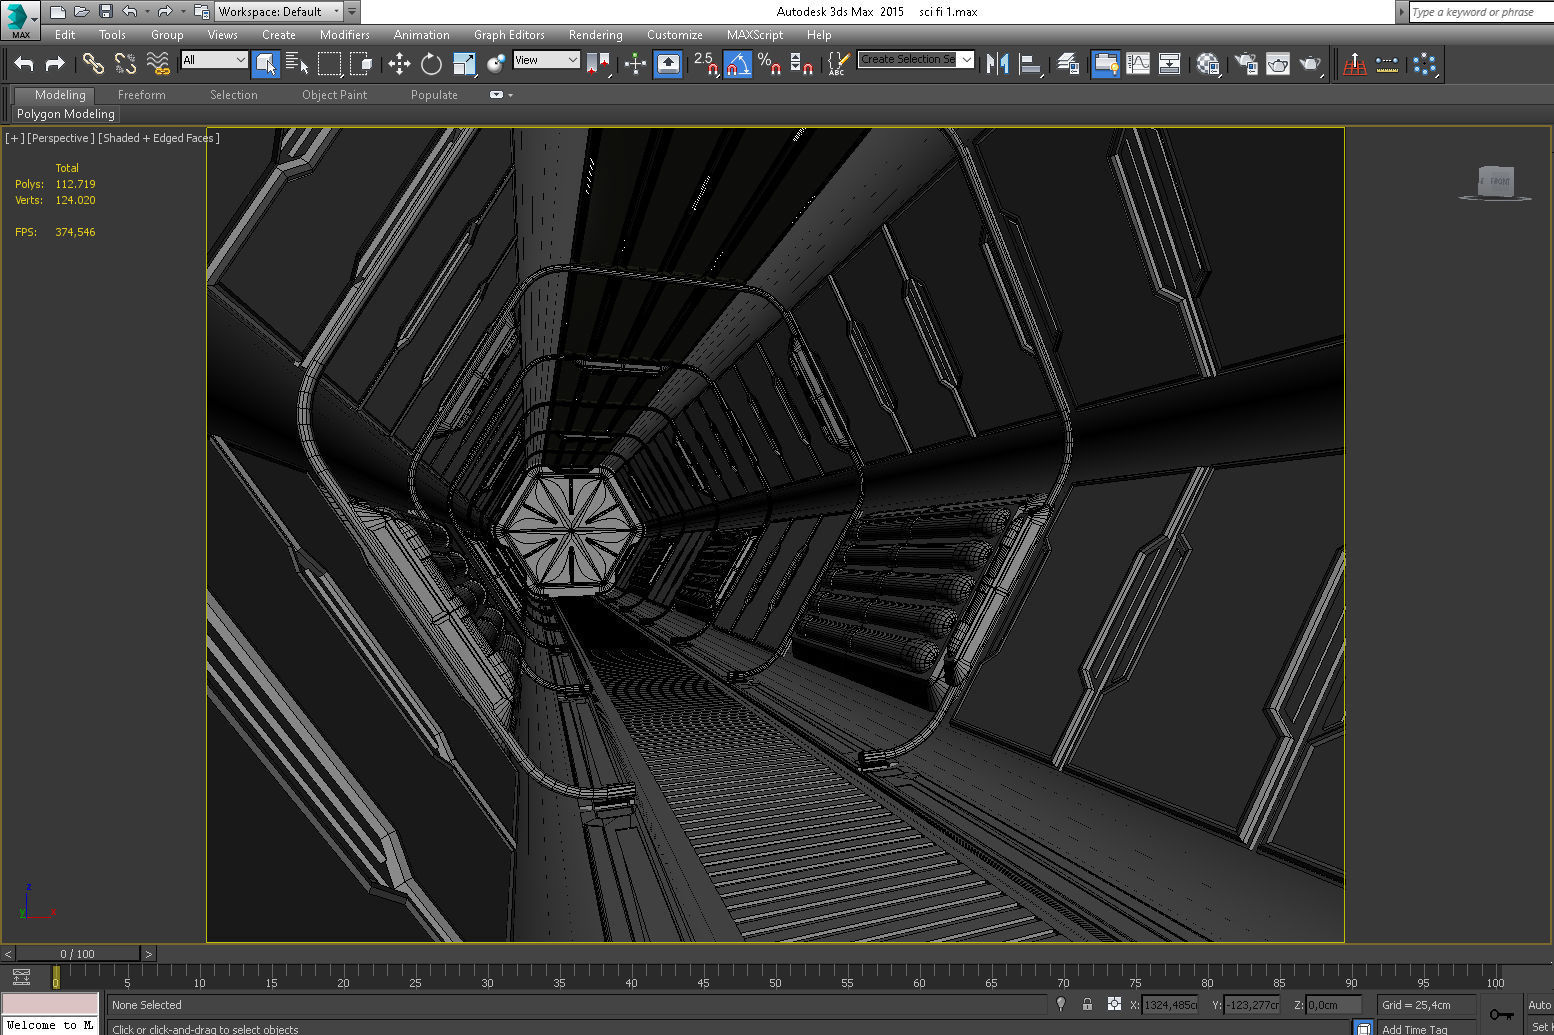Click the Align tool icon
This screenshot has width=1554, height=1035.
click(x=1030, y=64)
